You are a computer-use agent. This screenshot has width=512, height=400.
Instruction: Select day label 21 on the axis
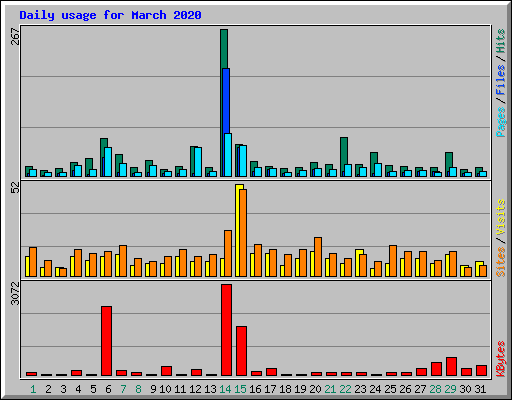point(330,389)
